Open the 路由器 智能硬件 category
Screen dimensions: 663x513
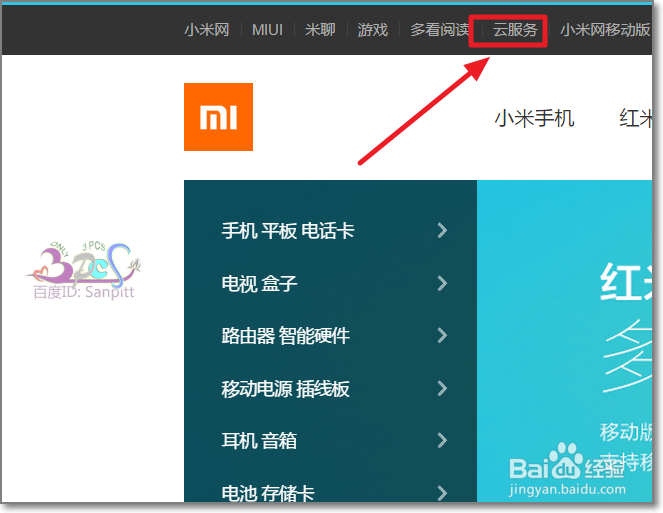click(x=285, y=336)
